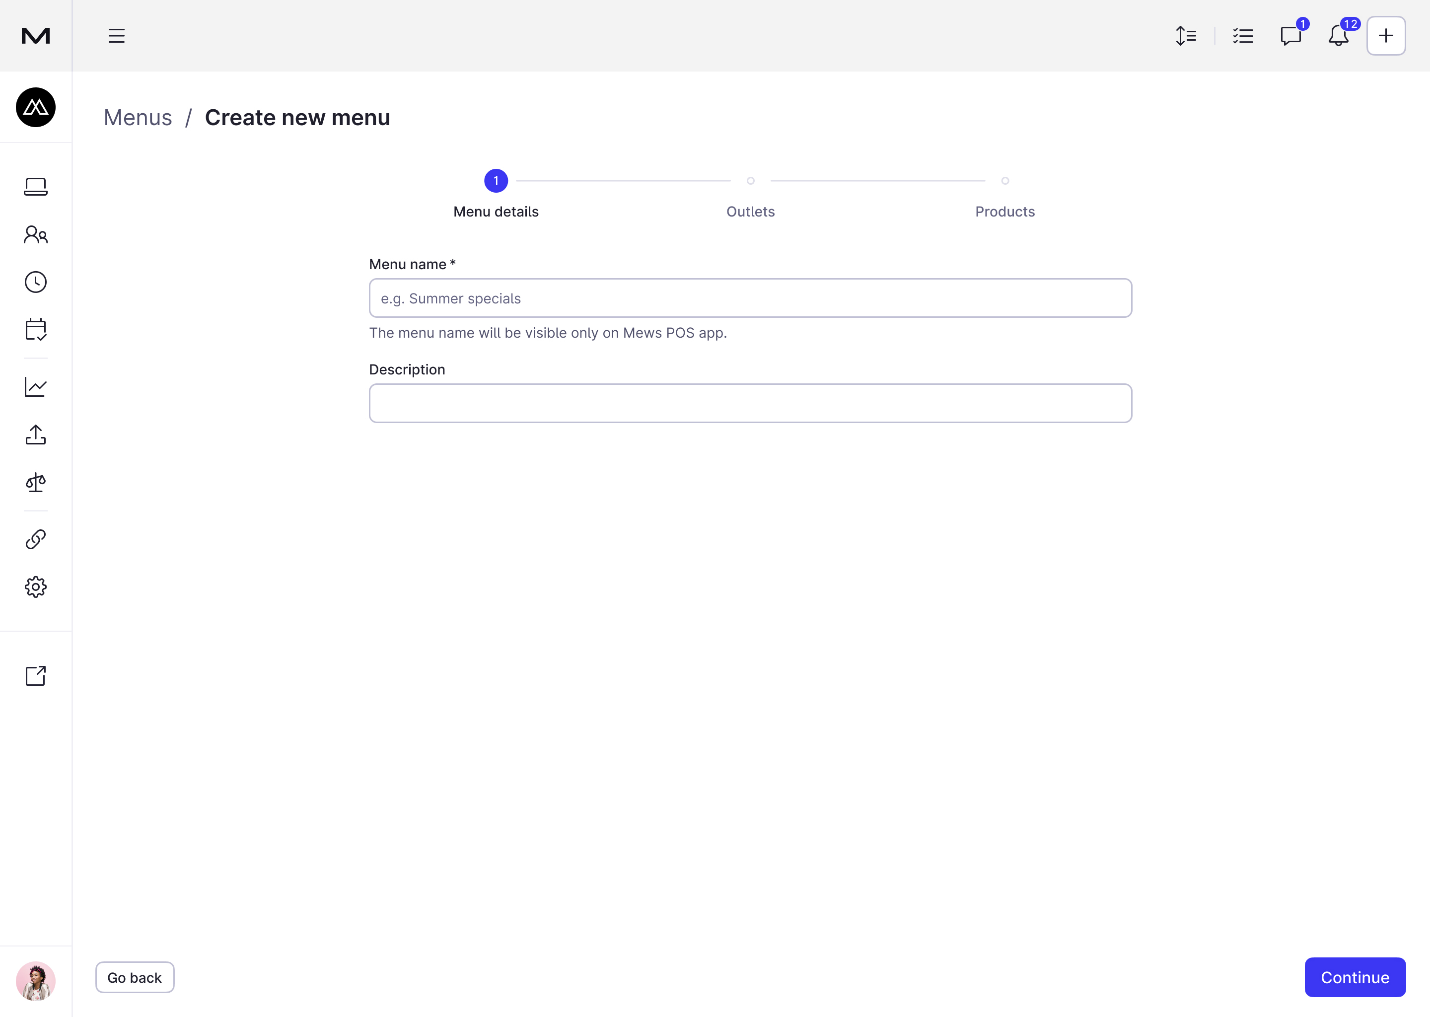This screenshot has width=1430, height=1017.
Task: Select the Products step
Action: pos(1004,196)
